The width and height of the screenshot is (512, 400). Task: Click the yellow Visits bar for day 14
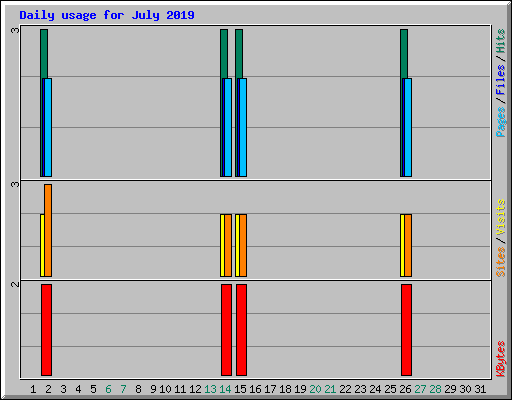(x=222, y=245)
